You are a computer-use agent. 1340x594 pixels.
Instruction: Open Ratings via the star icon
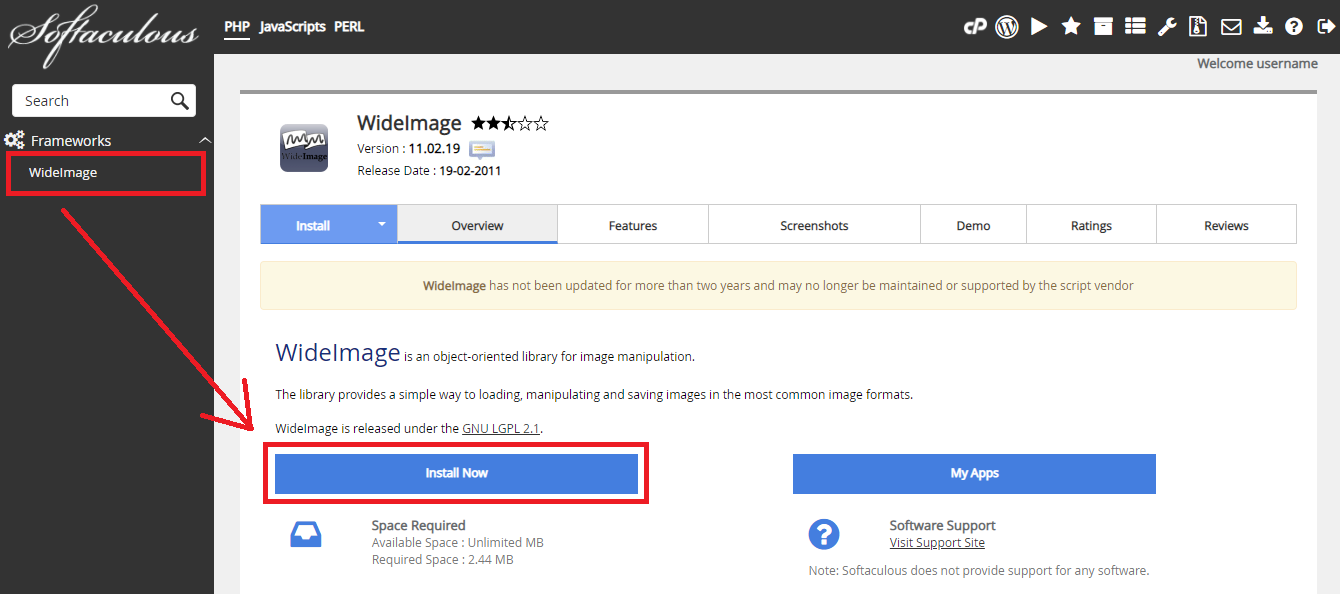coord(1071,26)
